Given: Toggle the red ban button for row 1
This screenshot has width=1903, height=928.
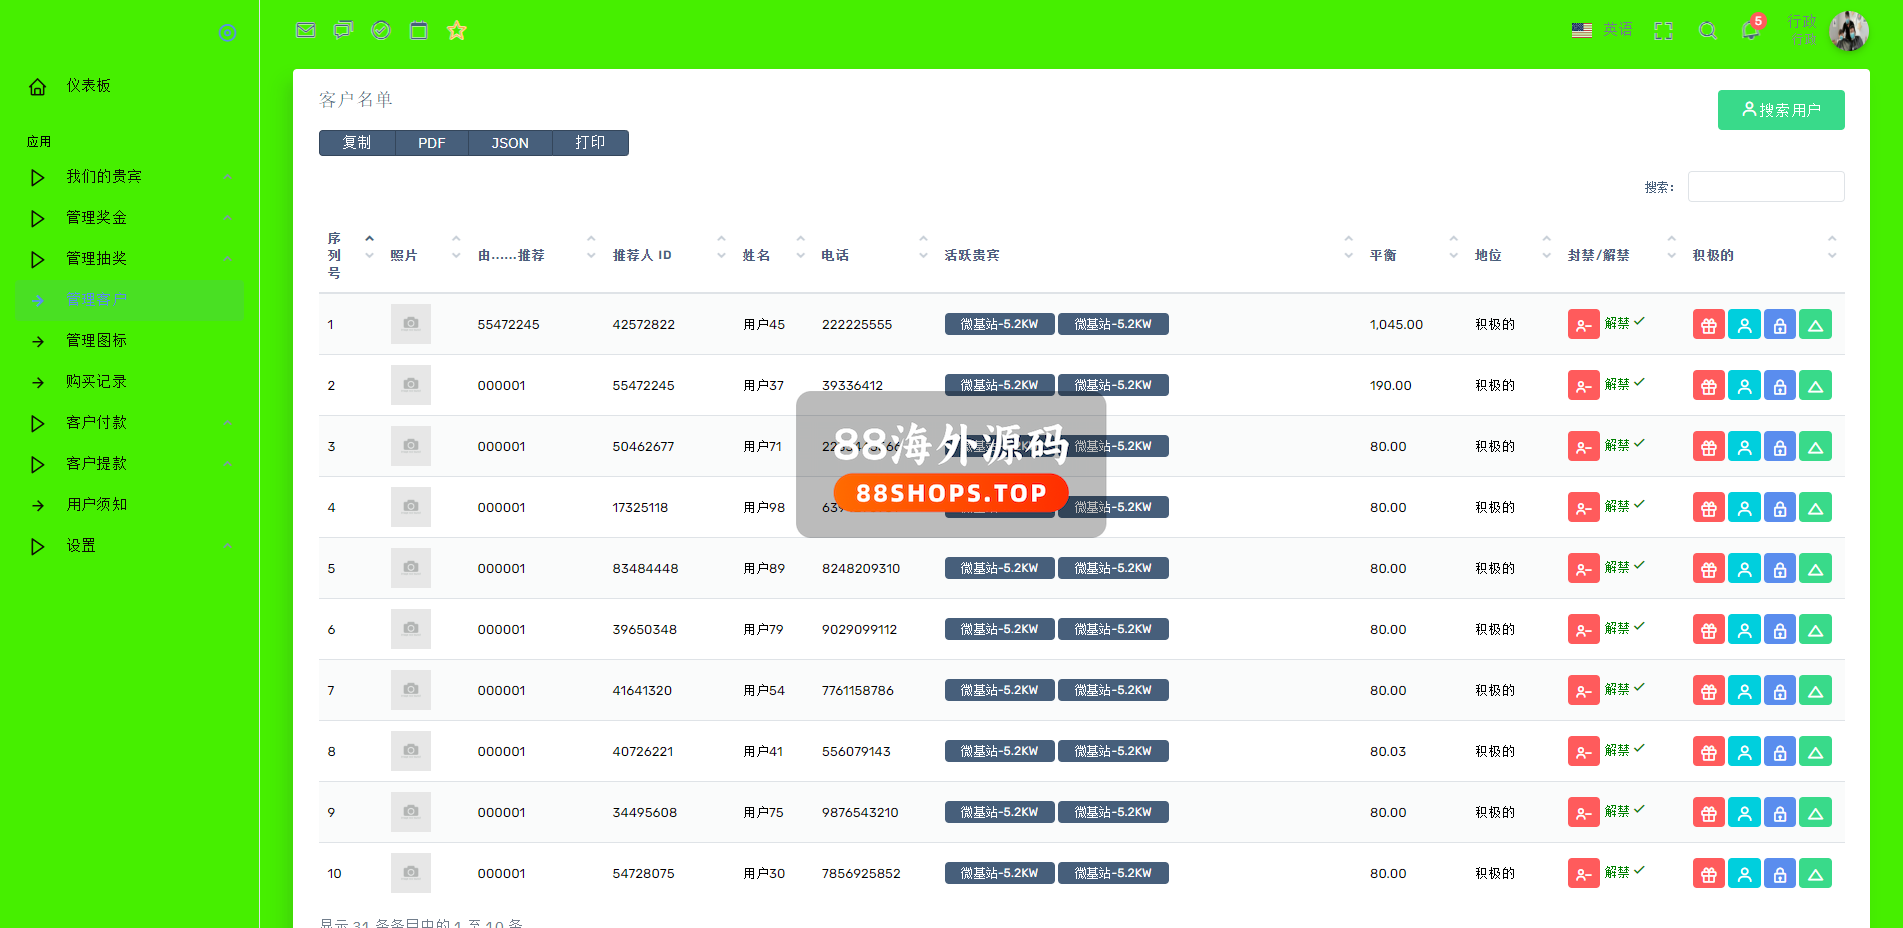Looking at the screenshot, I should [x=1583, y=325].
